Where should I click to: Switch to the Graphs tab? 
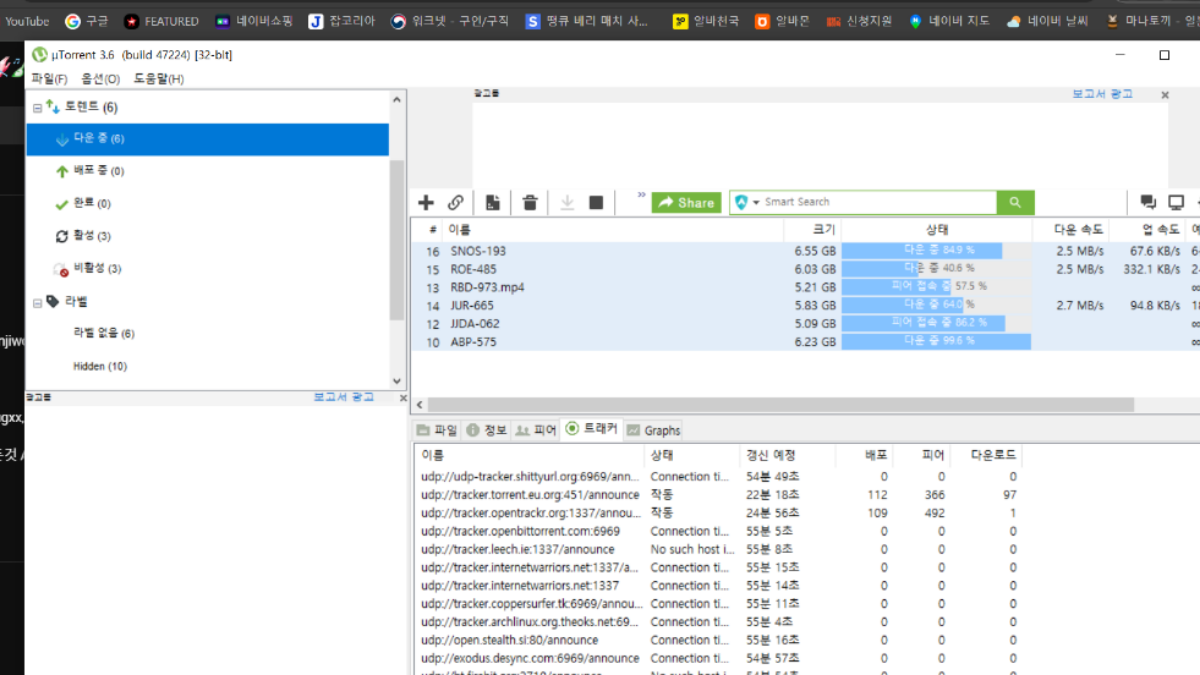(x=654, y=430)
